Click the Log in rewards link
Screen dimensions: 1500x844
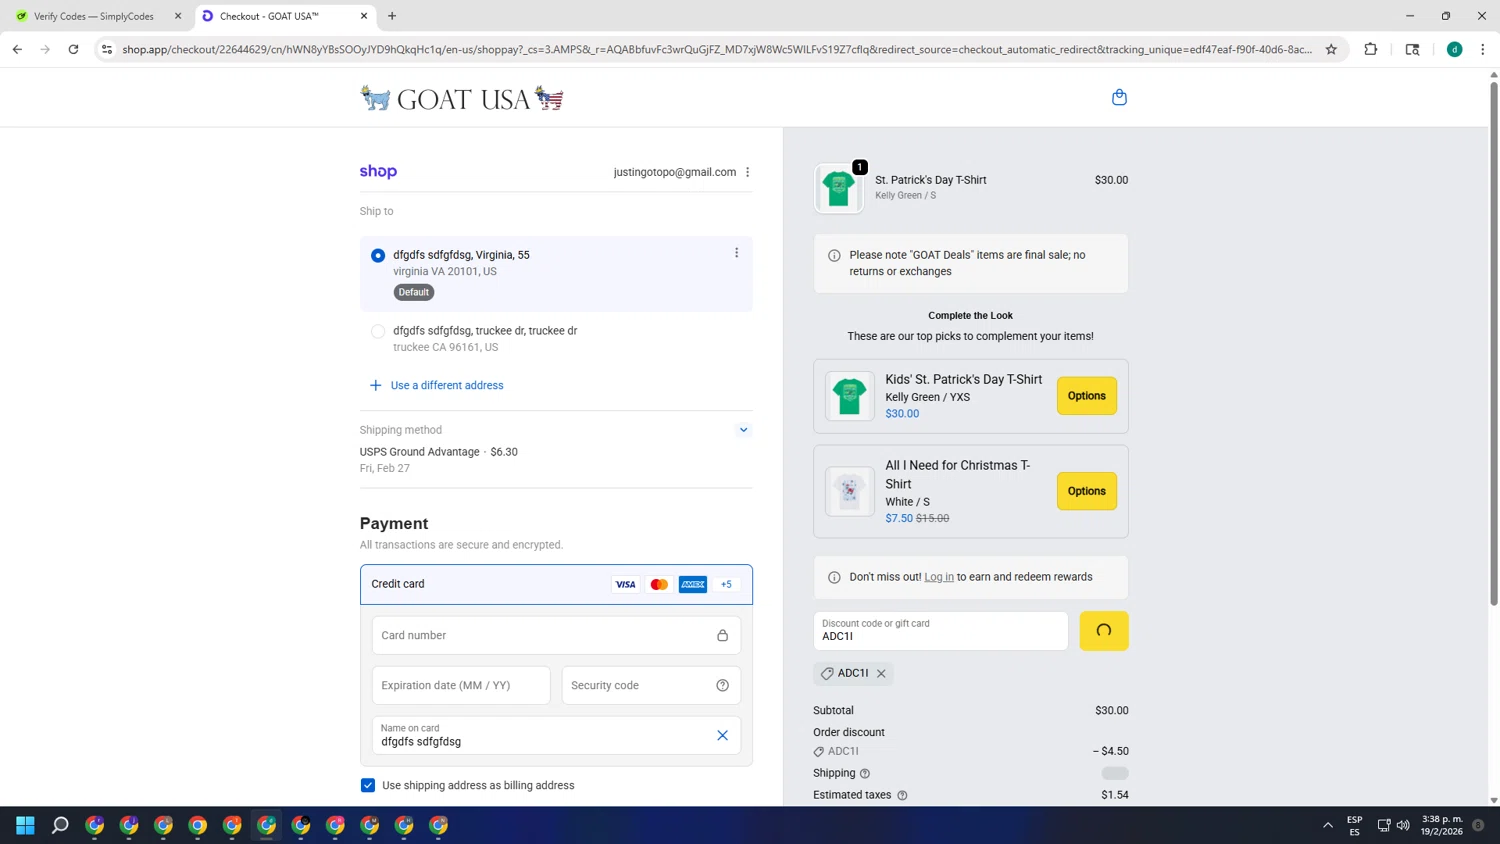[938, 577]
